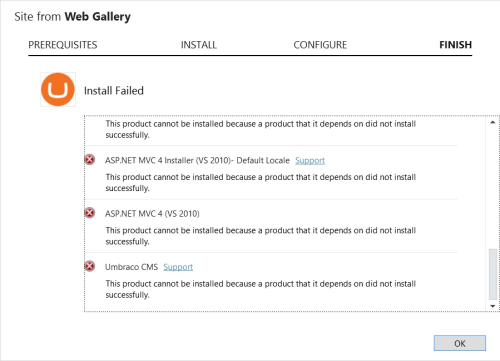Confirm the dialog with the OK button
Viewport: 500px width, 361px height.
tap(460, 343)
